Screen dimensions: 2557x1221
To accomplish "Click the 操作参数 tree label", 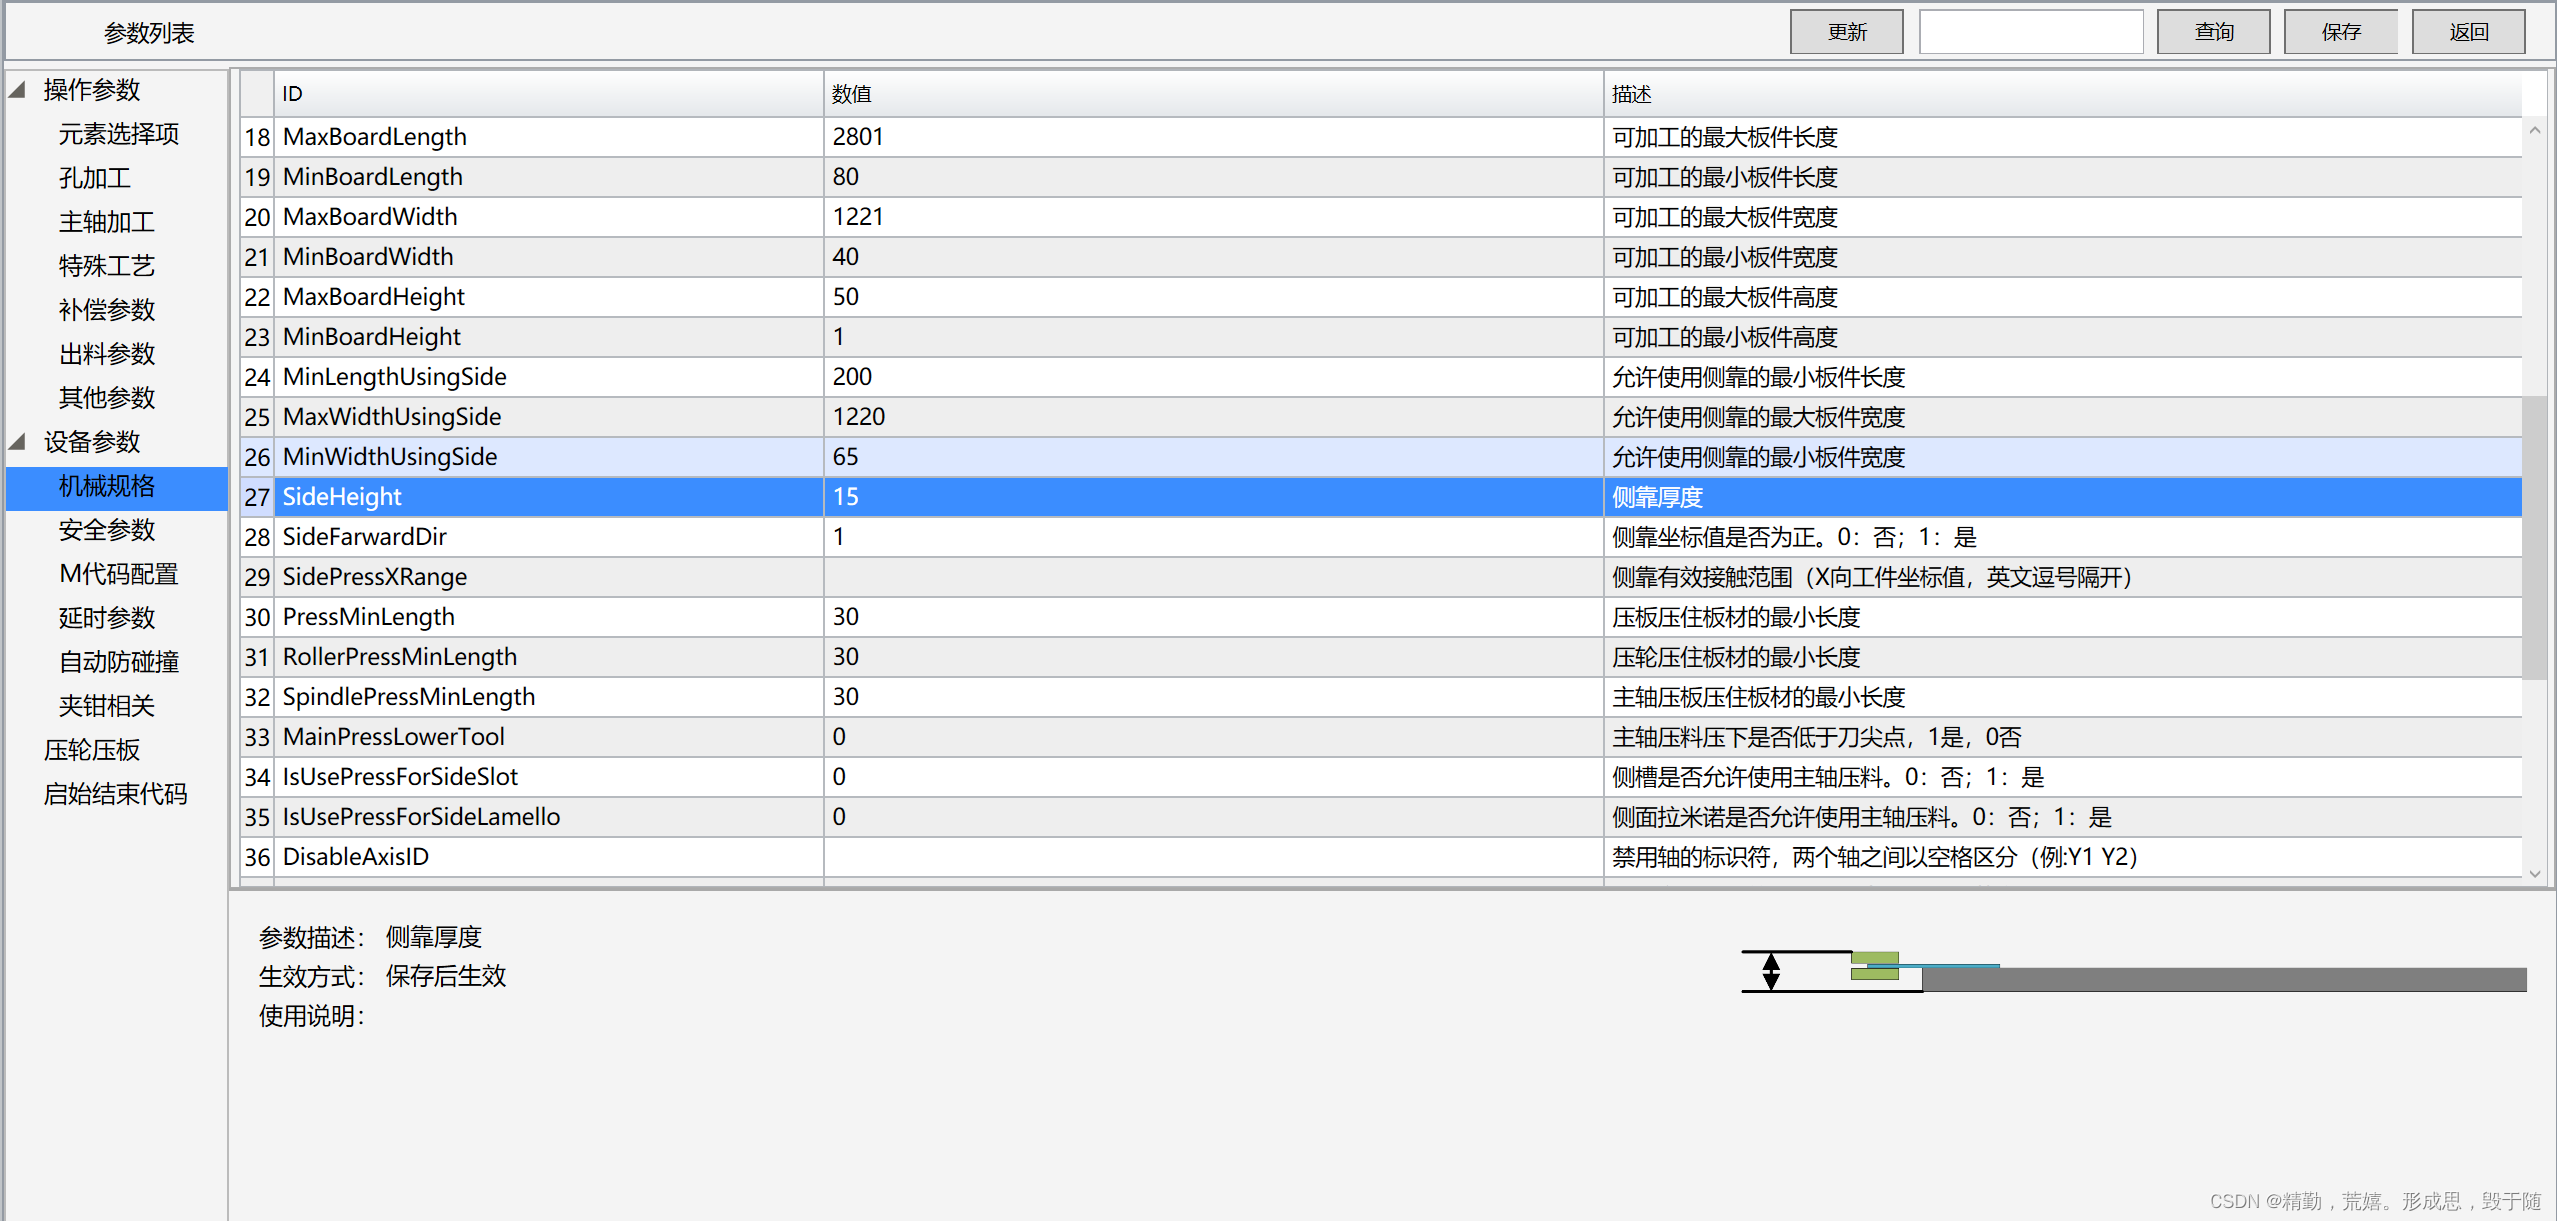I will pyautogui.click(x=92, y=89).
